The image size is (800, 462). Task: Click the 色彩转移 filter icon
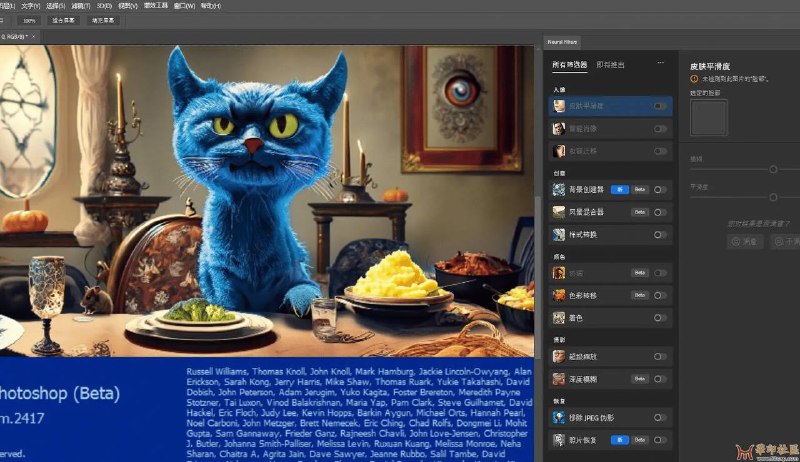(559, 295)
